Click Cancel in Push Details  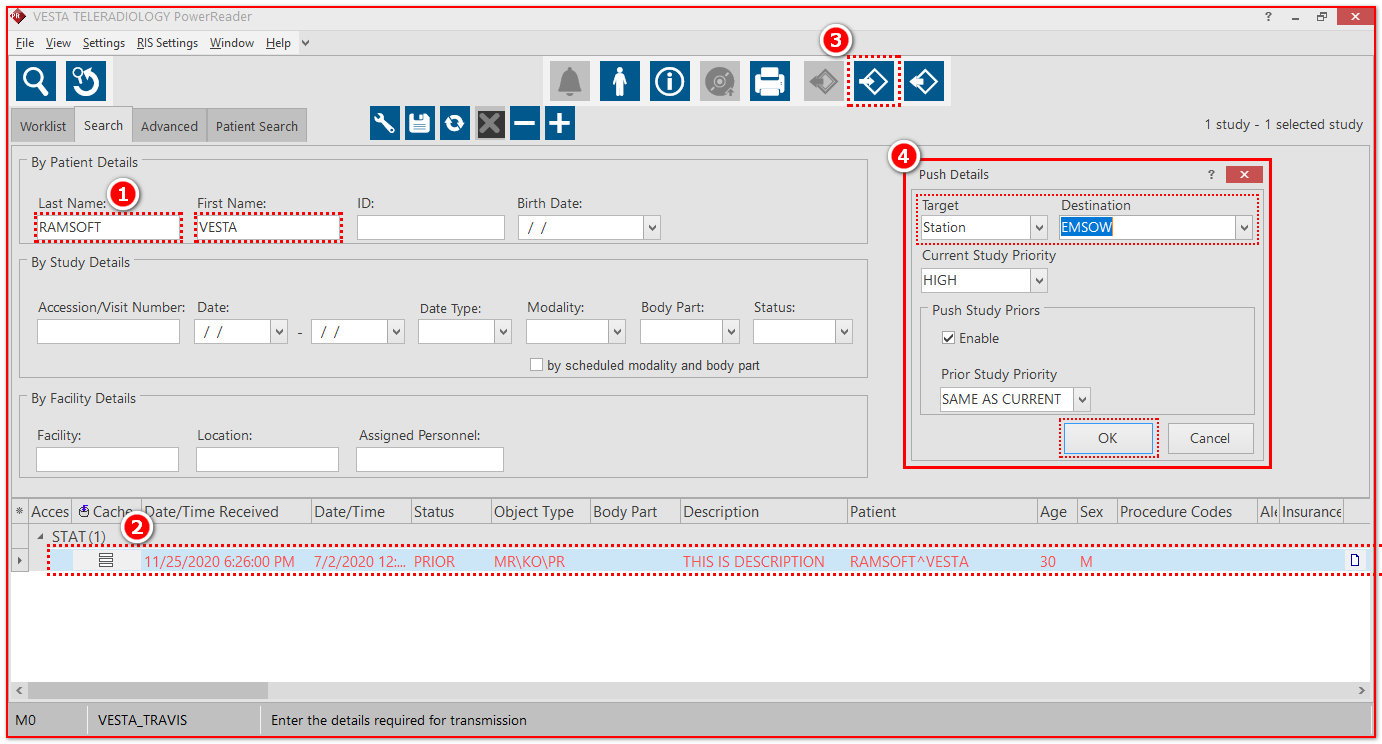1210,438
